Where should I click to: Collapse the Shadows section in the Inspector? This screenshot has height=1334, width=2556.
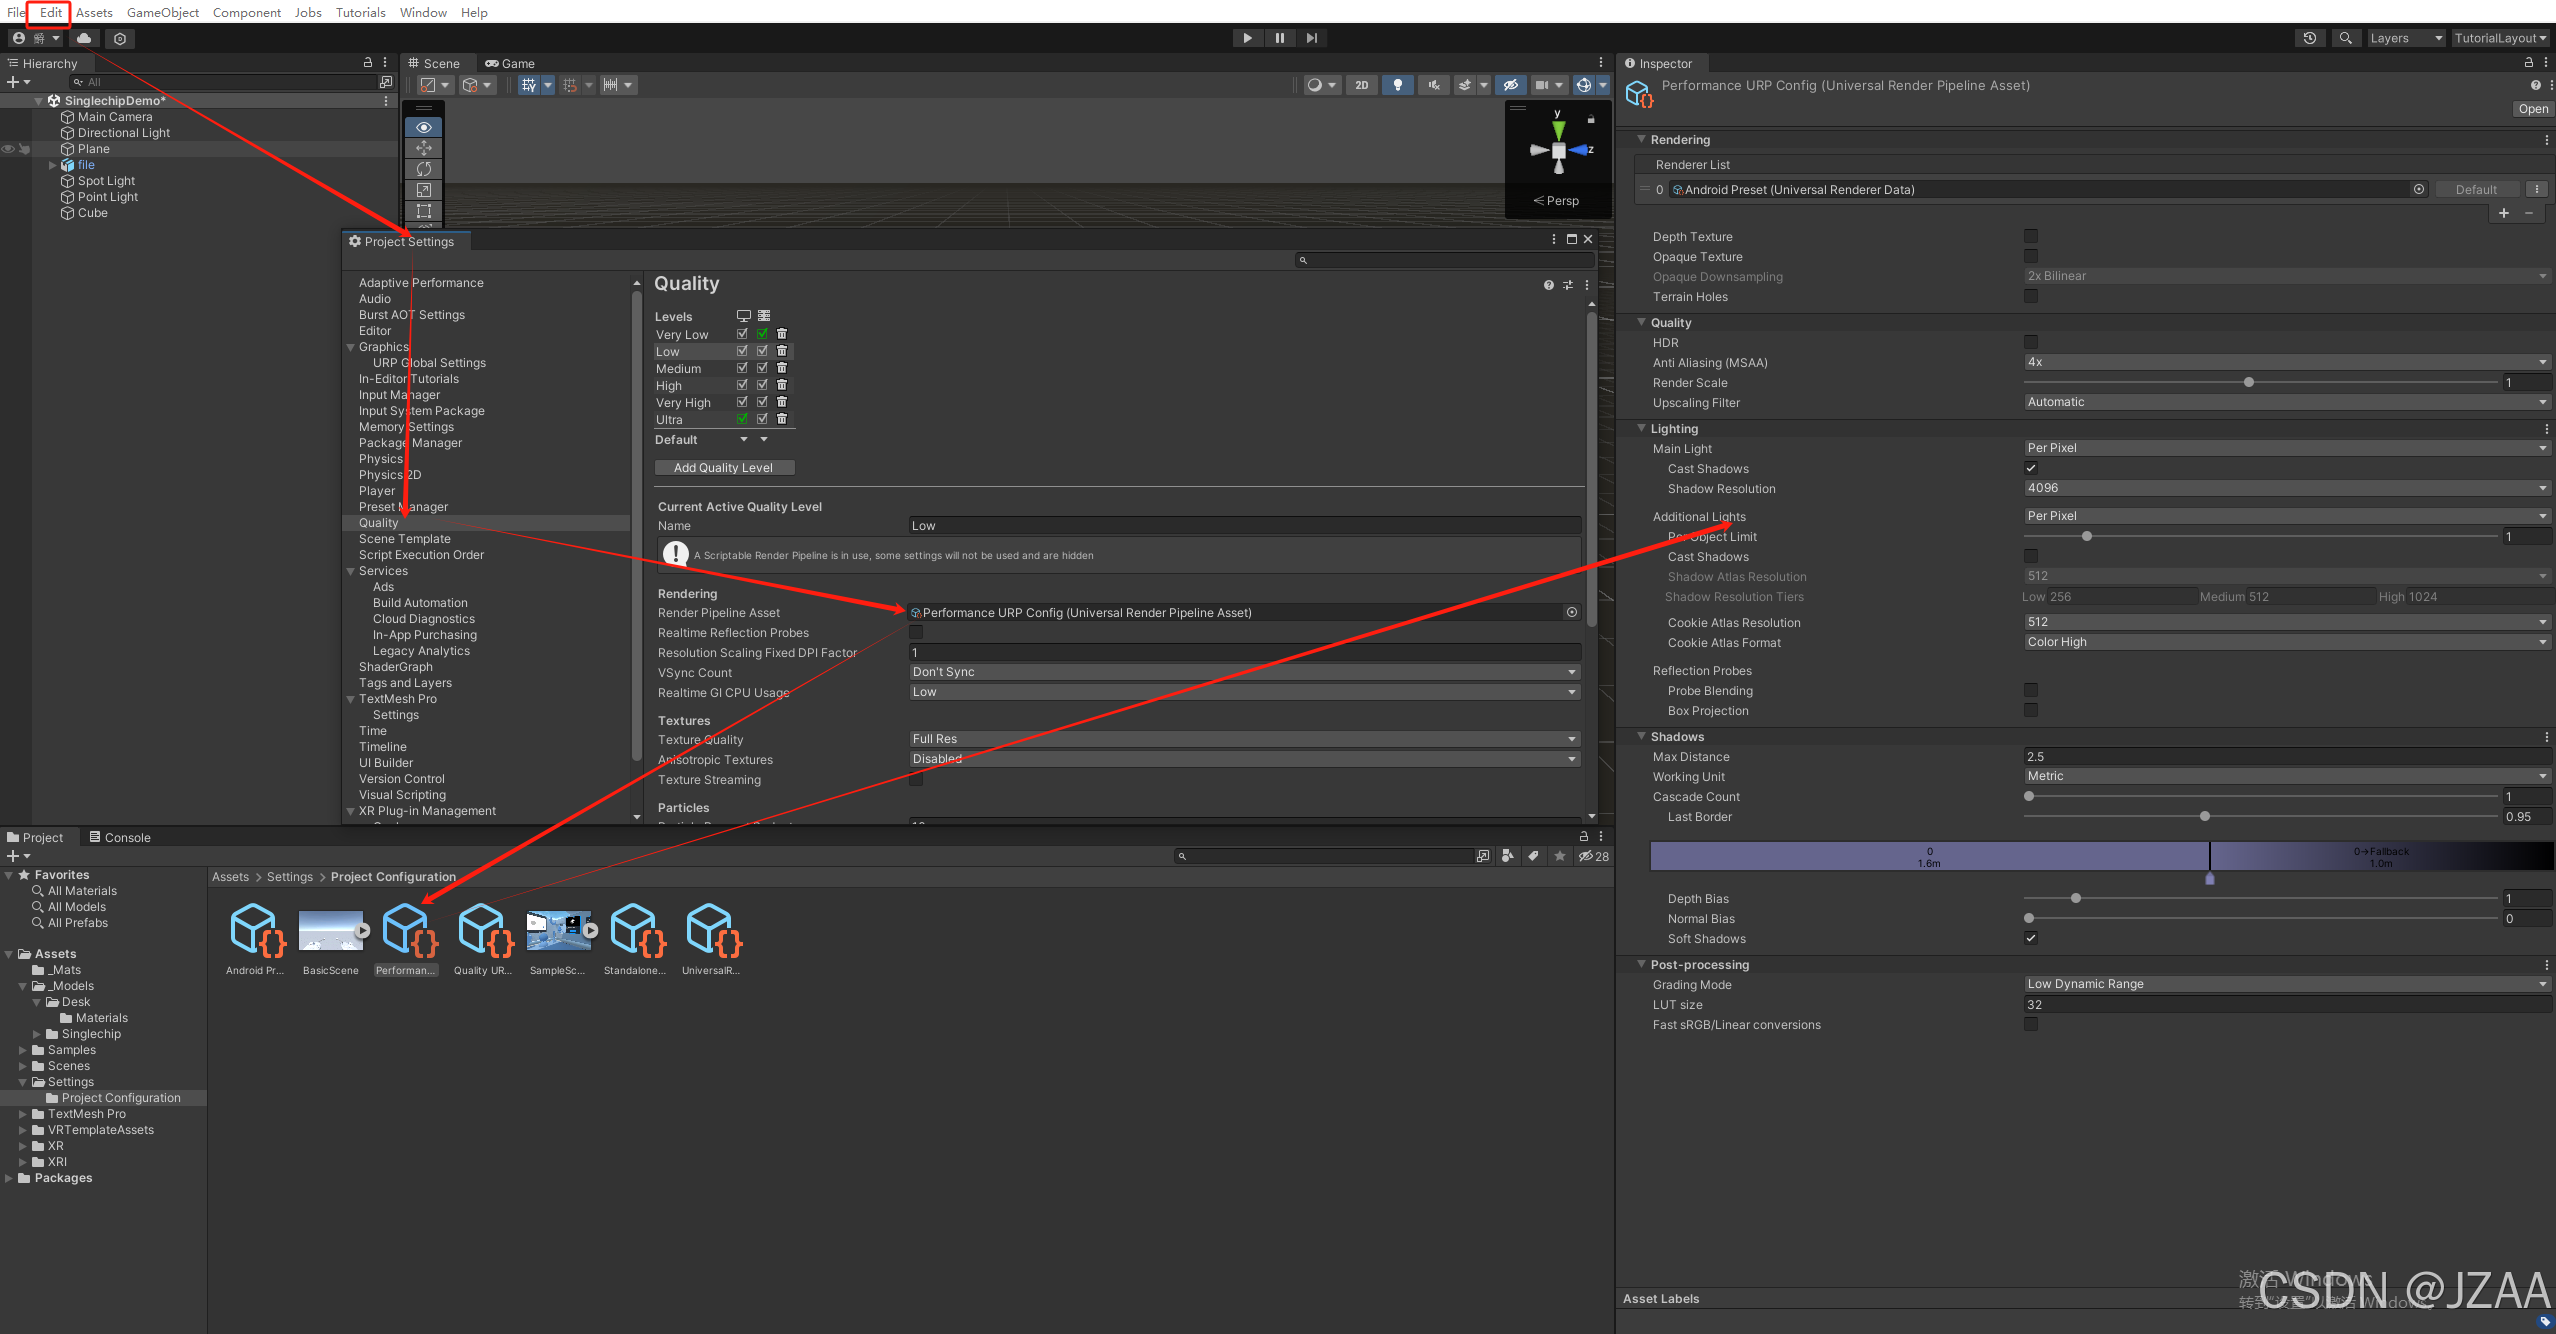[1642, 736]
